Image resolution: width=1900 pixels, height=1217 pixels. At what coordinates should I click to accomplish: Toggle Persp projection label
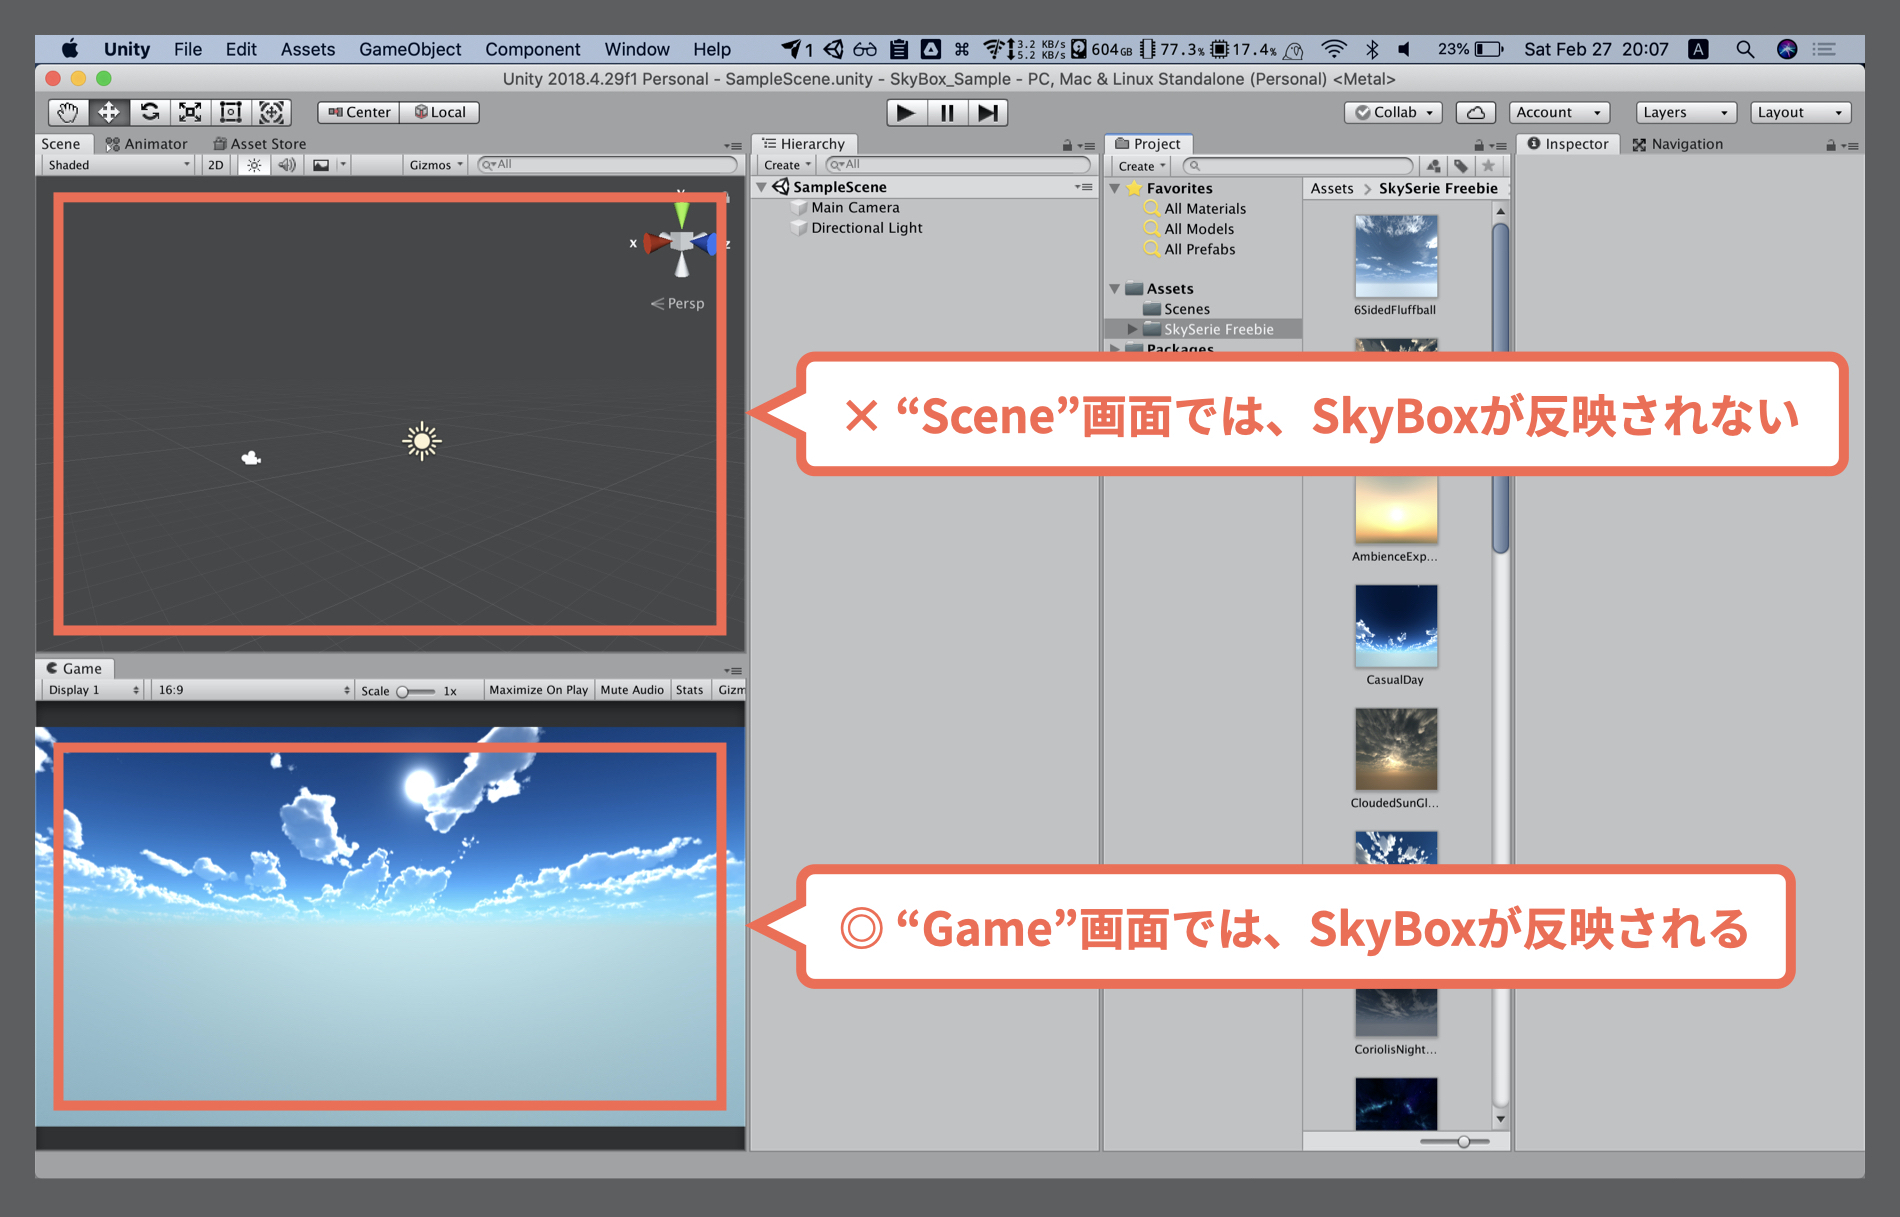(x=678, y=303)
